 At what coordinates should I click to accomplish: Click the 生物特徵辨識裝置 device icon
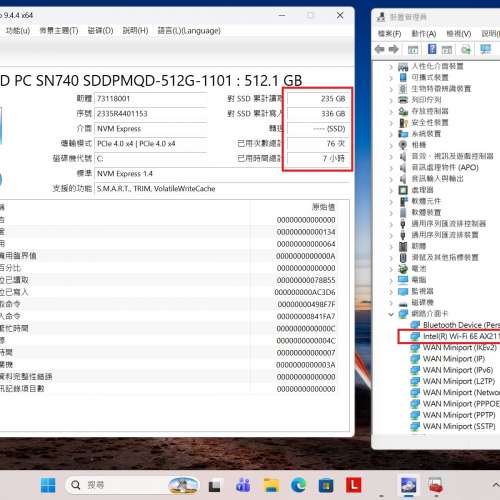tap(403, 89)
